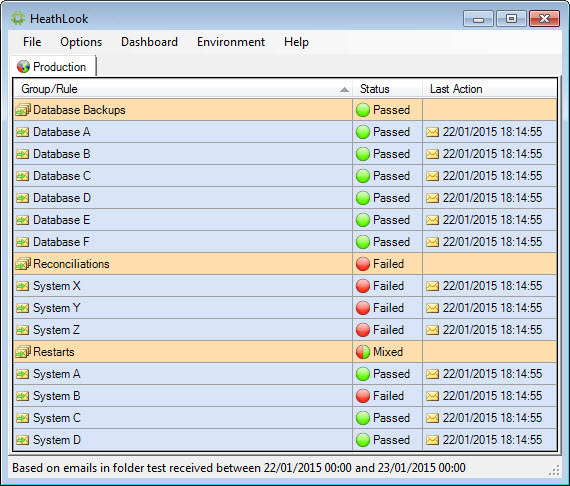The image size is (570, 486).
Task: Open the Environment menu
Action: (x=231, y=42)
